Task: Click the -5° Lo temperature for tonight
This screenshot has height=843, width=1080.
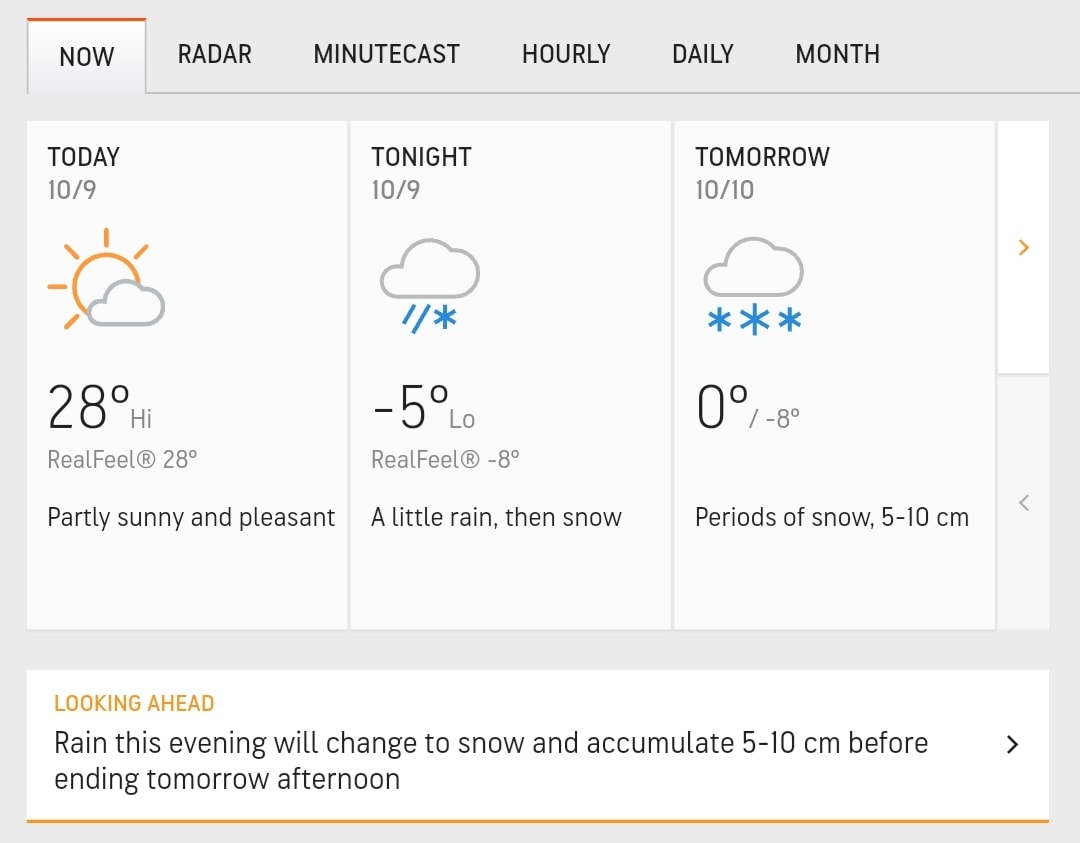Action: tap(423, 407)
